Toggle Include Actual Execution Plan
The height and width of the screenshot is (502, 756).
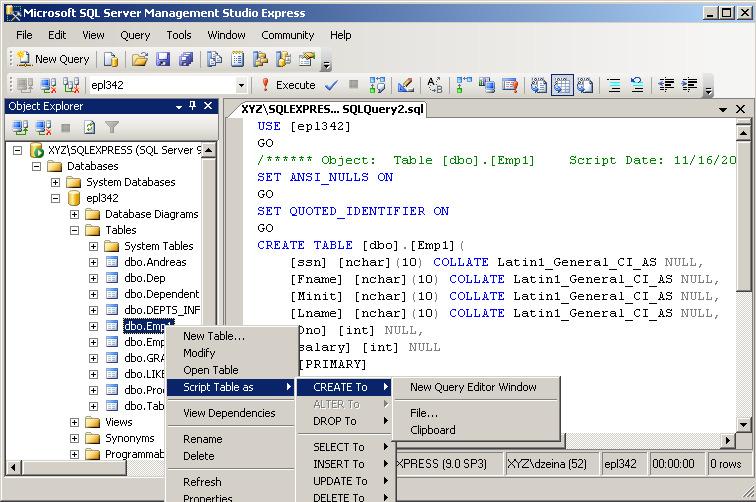click(464, 85)
